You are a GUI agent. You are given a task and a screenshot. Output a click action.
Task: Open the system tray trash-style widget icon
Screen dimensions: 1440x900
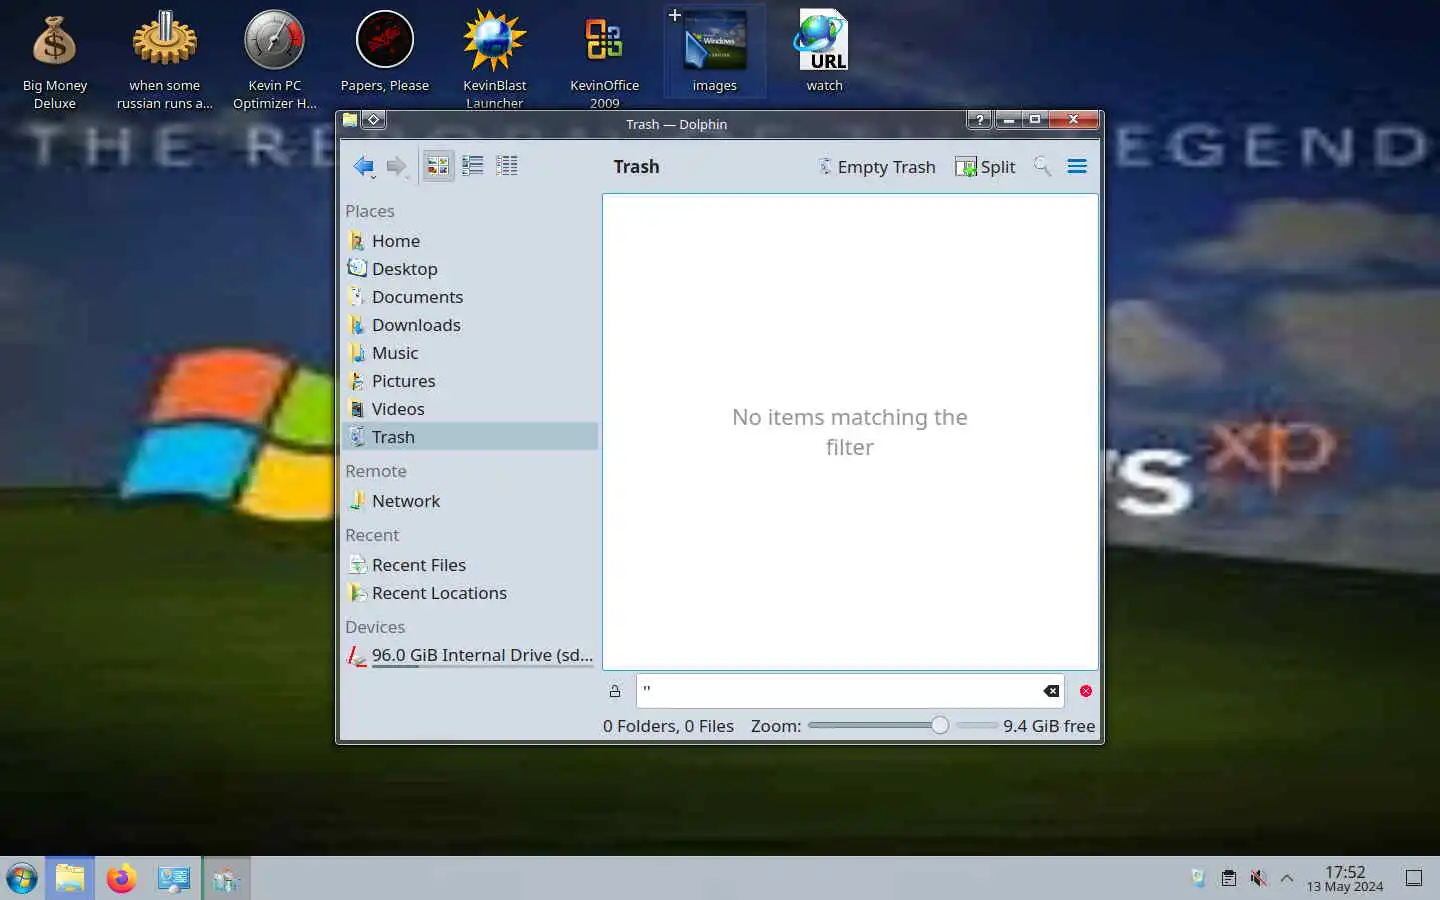(x=1198, y=878)
